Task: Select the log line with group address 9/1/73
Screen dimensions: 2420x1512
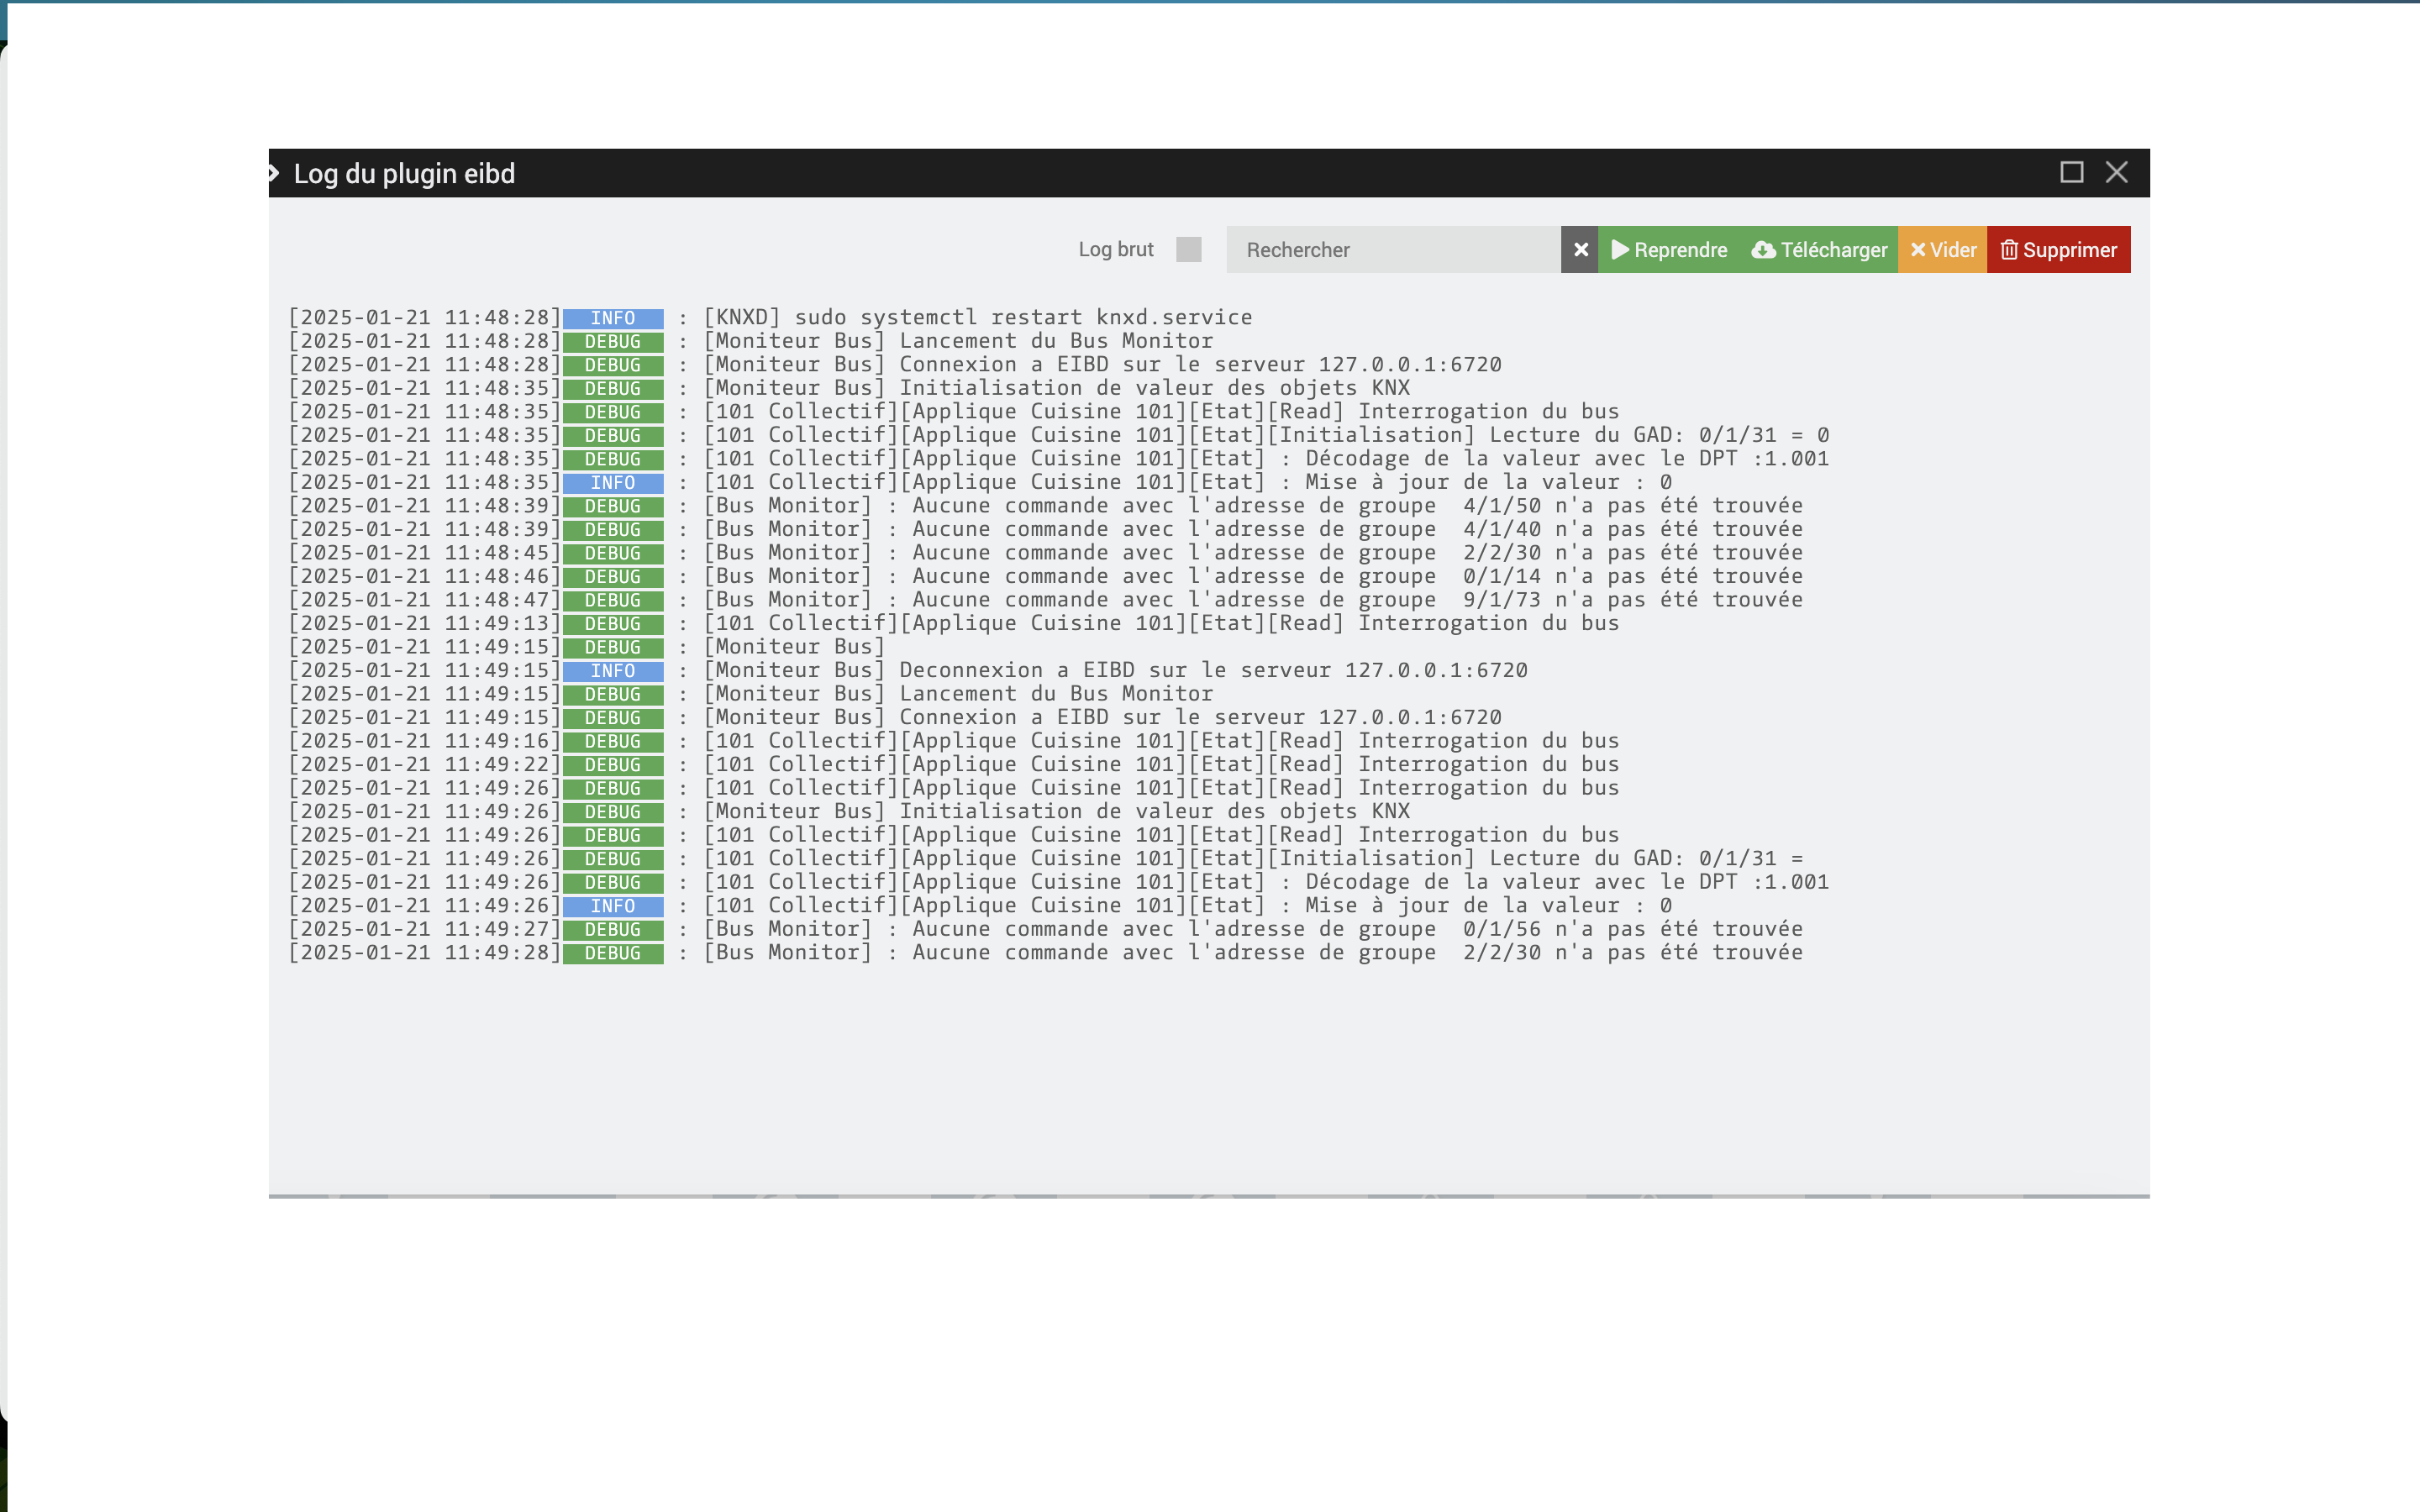Action: pyautogui.click(x=1252, y=600)
